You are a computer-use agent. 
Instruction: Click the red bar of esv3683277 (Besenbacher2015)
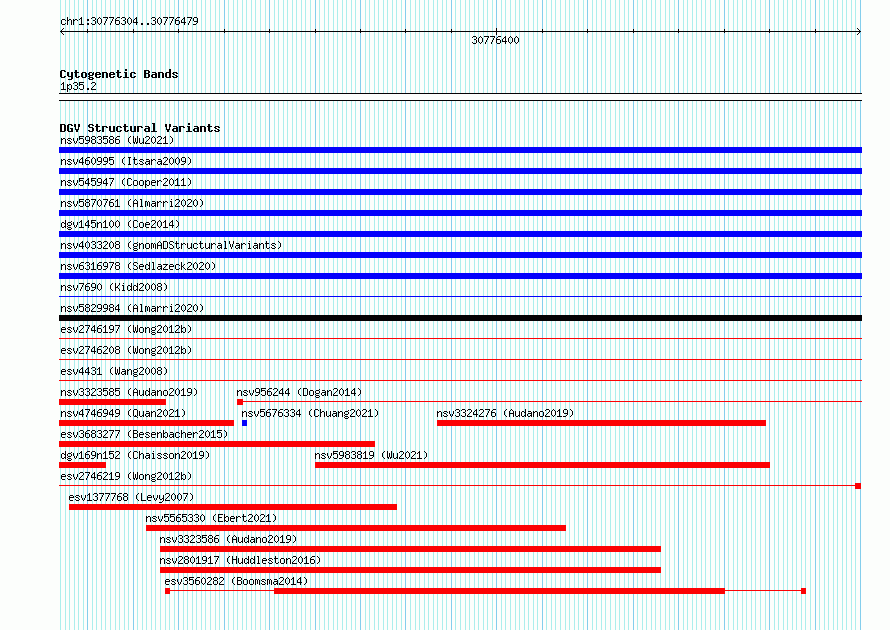tap(217, 444)
